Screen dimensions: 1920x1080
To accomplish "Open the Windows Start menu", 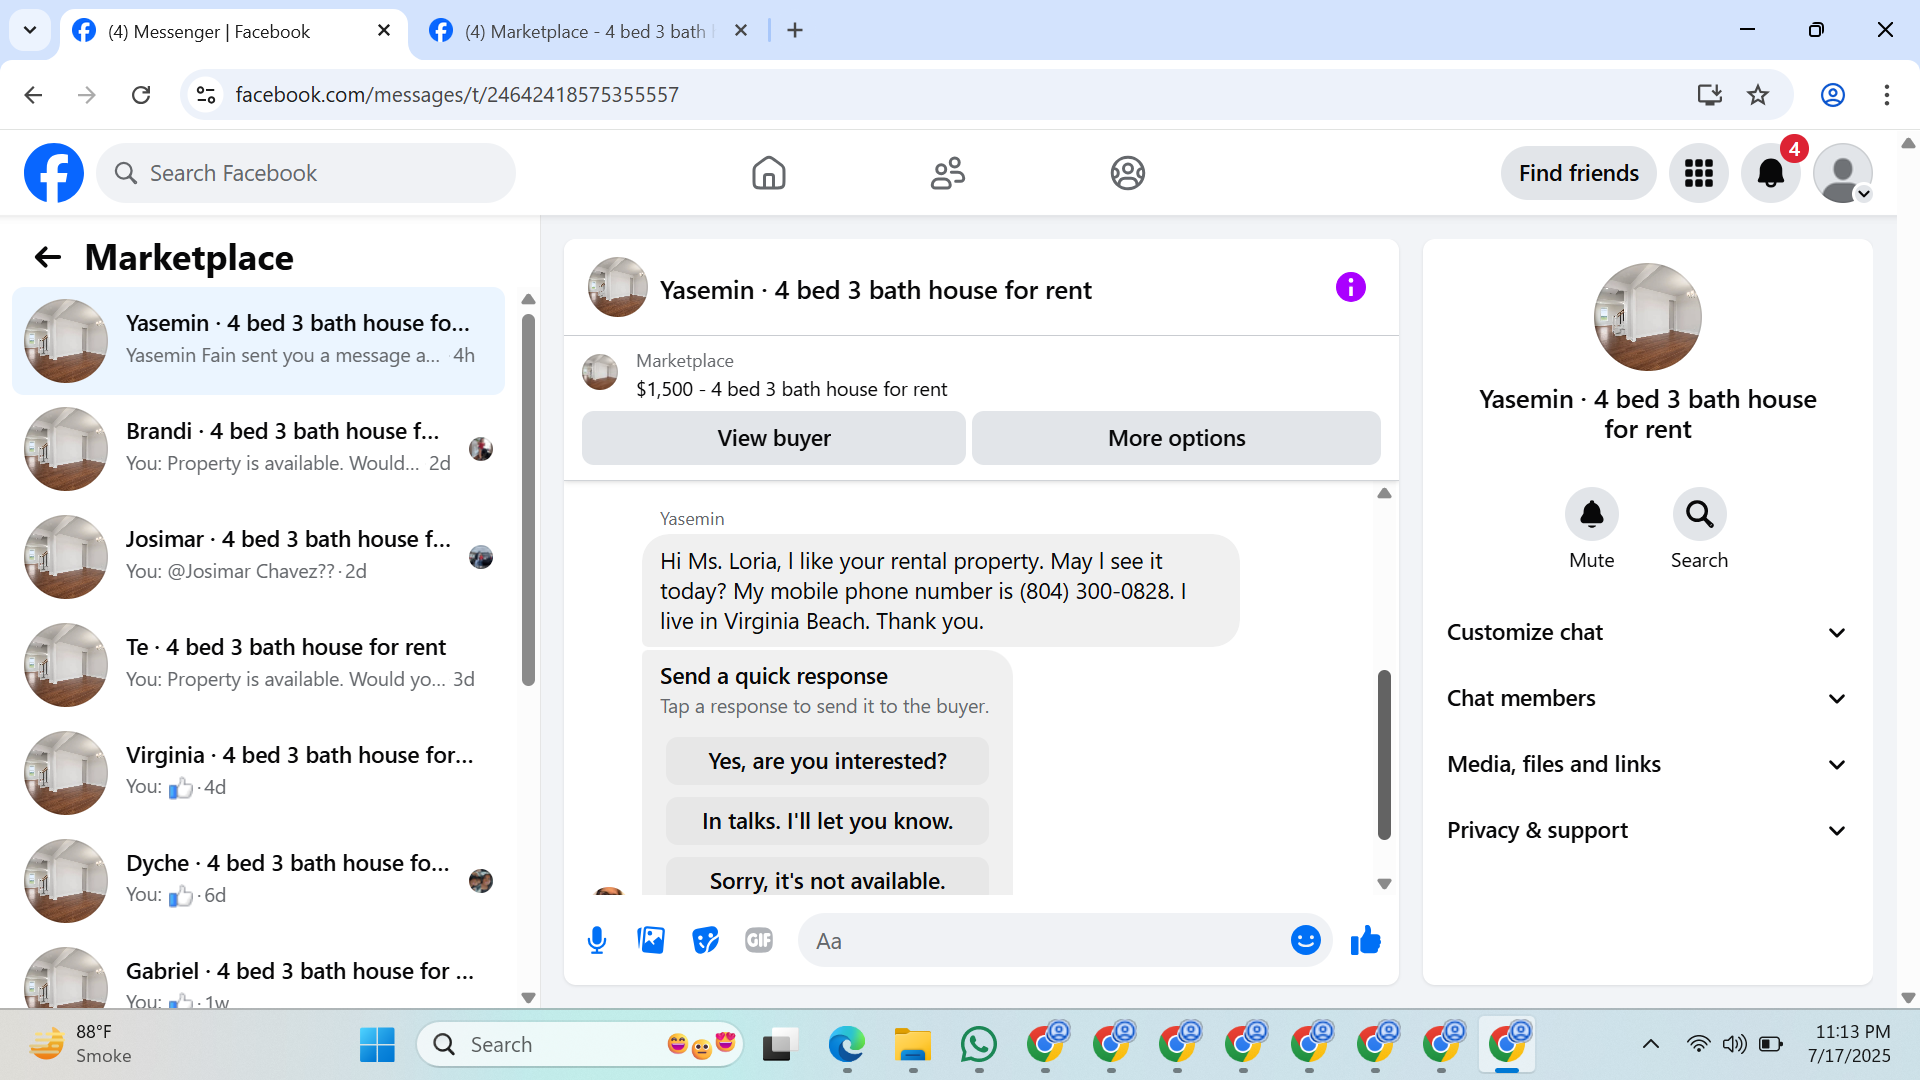I will tap(377, 1045).
